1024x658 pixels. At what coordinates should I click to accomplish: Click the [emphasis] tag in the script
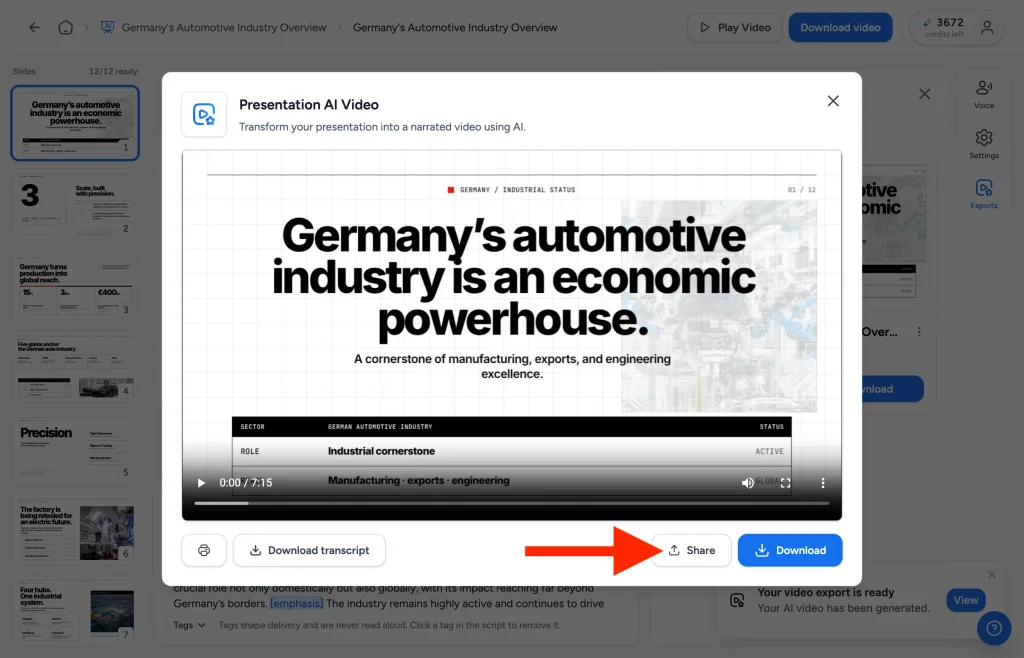tap(296, 603)
